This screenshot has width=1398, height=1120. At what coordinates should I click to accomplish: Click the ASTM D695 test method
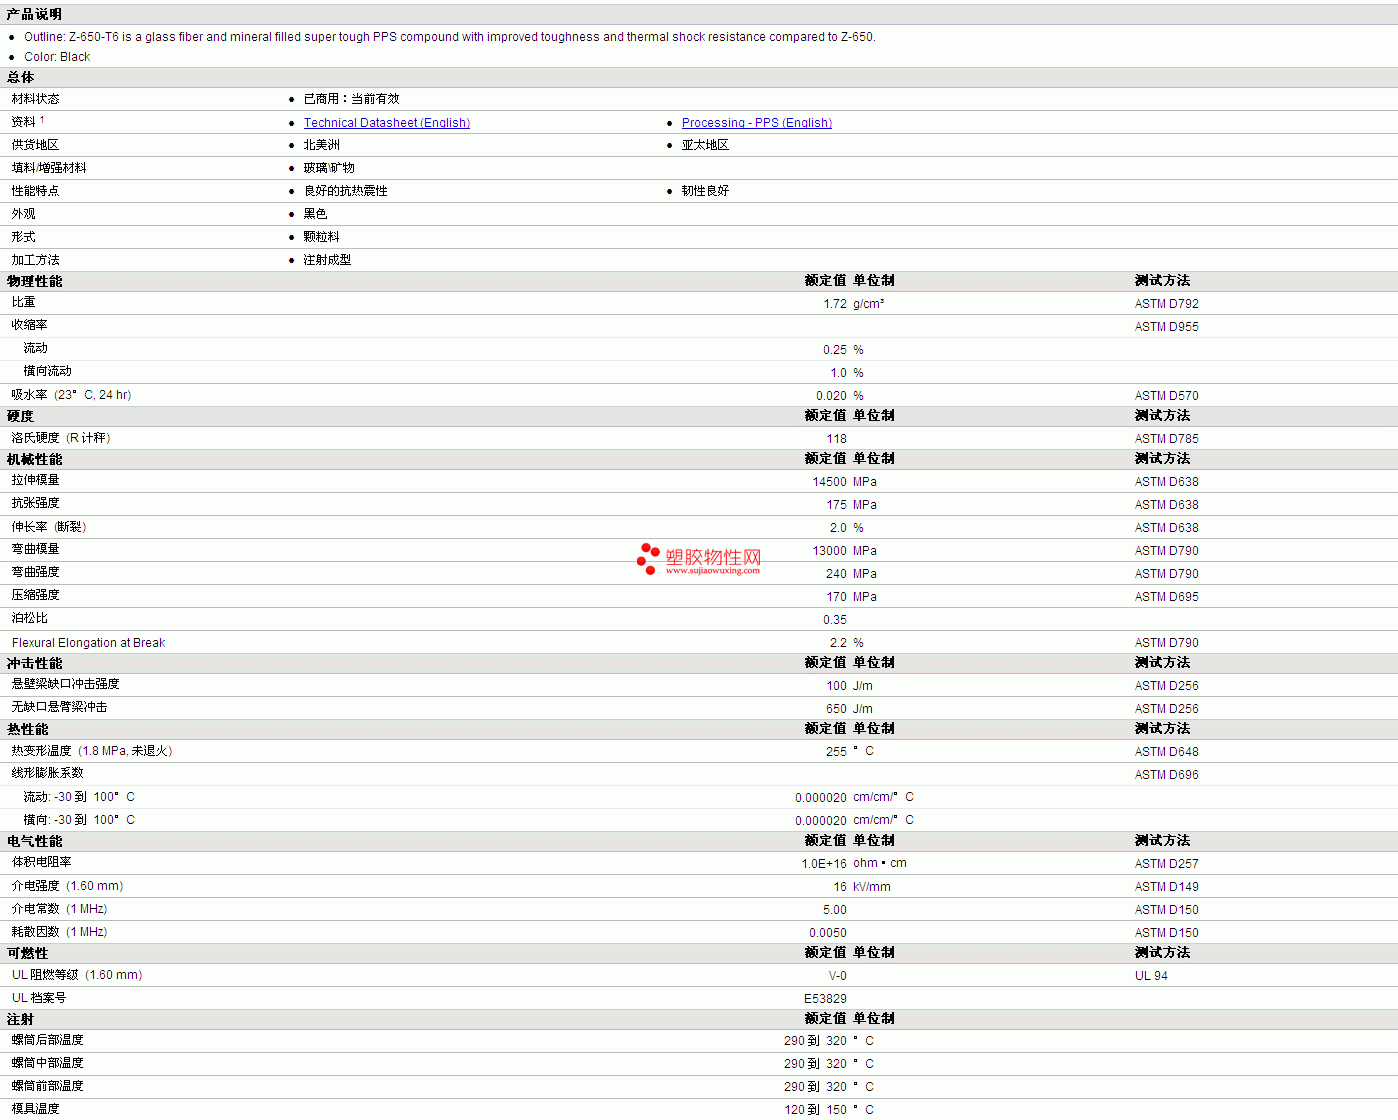point(1167,597)
